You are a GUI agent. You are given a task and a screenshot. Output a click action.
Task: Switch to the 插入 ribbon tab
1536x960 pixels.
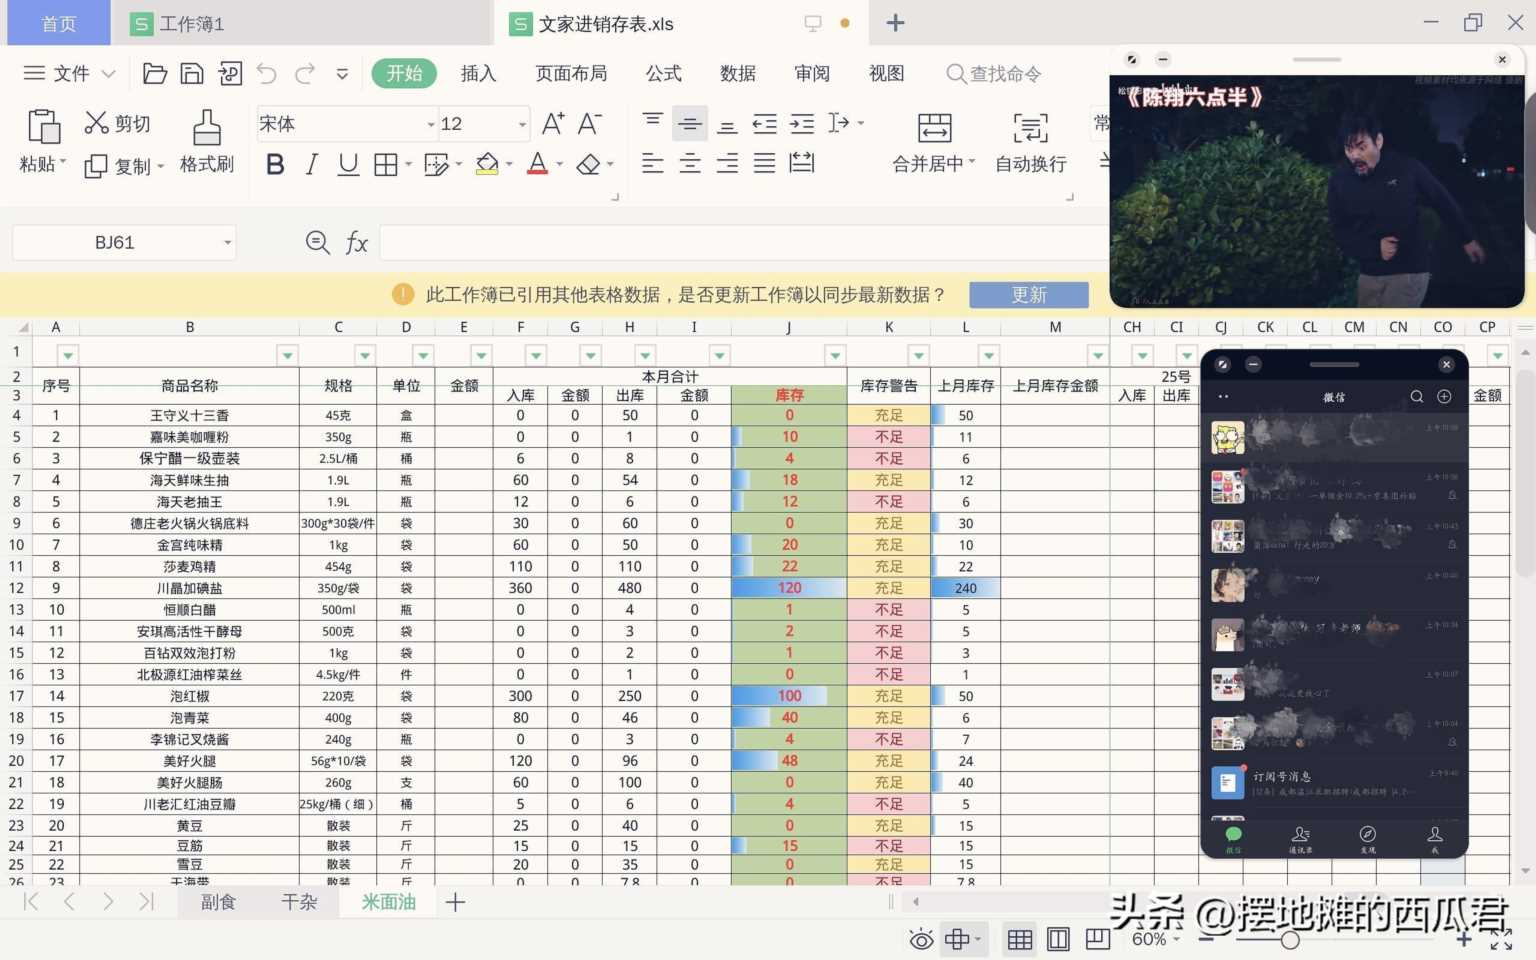pos(478,73)
